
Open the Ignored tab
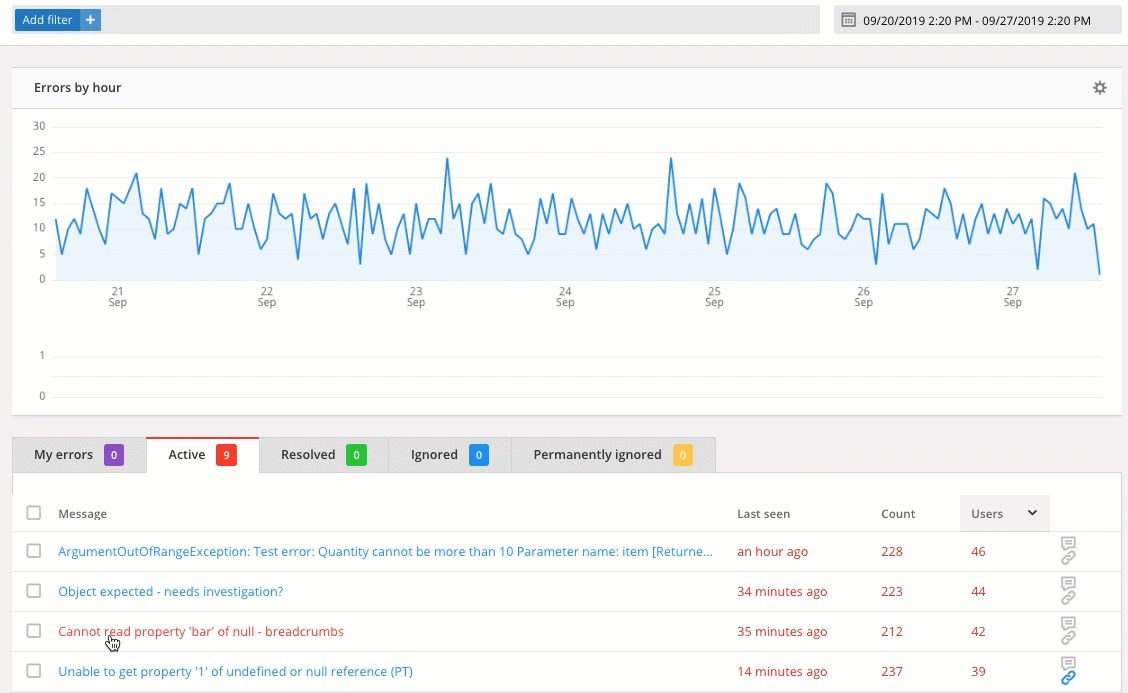click(450, 455)
